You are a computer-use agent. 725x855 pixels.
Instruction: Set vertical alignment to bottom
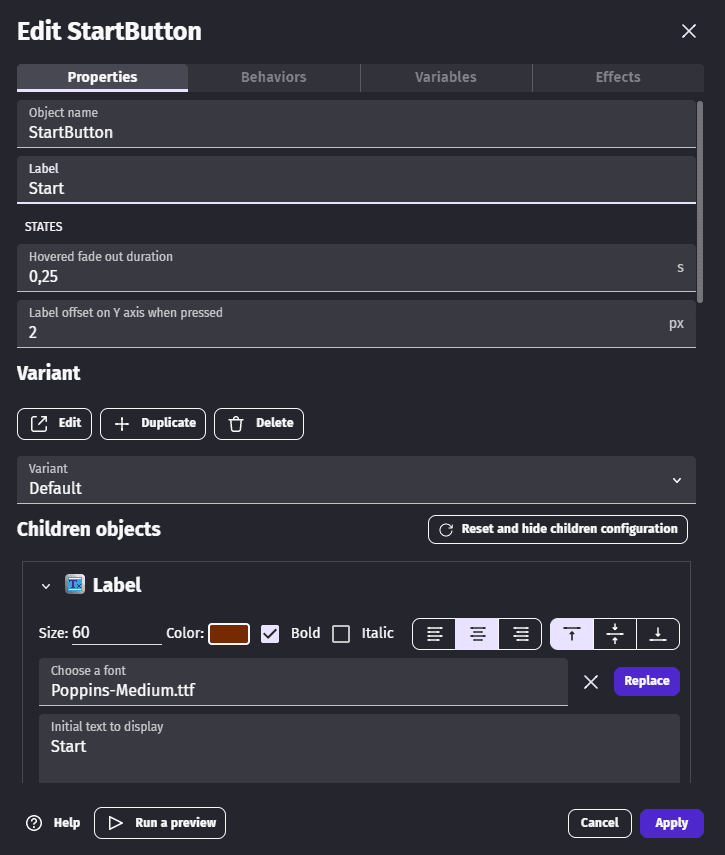658,634
